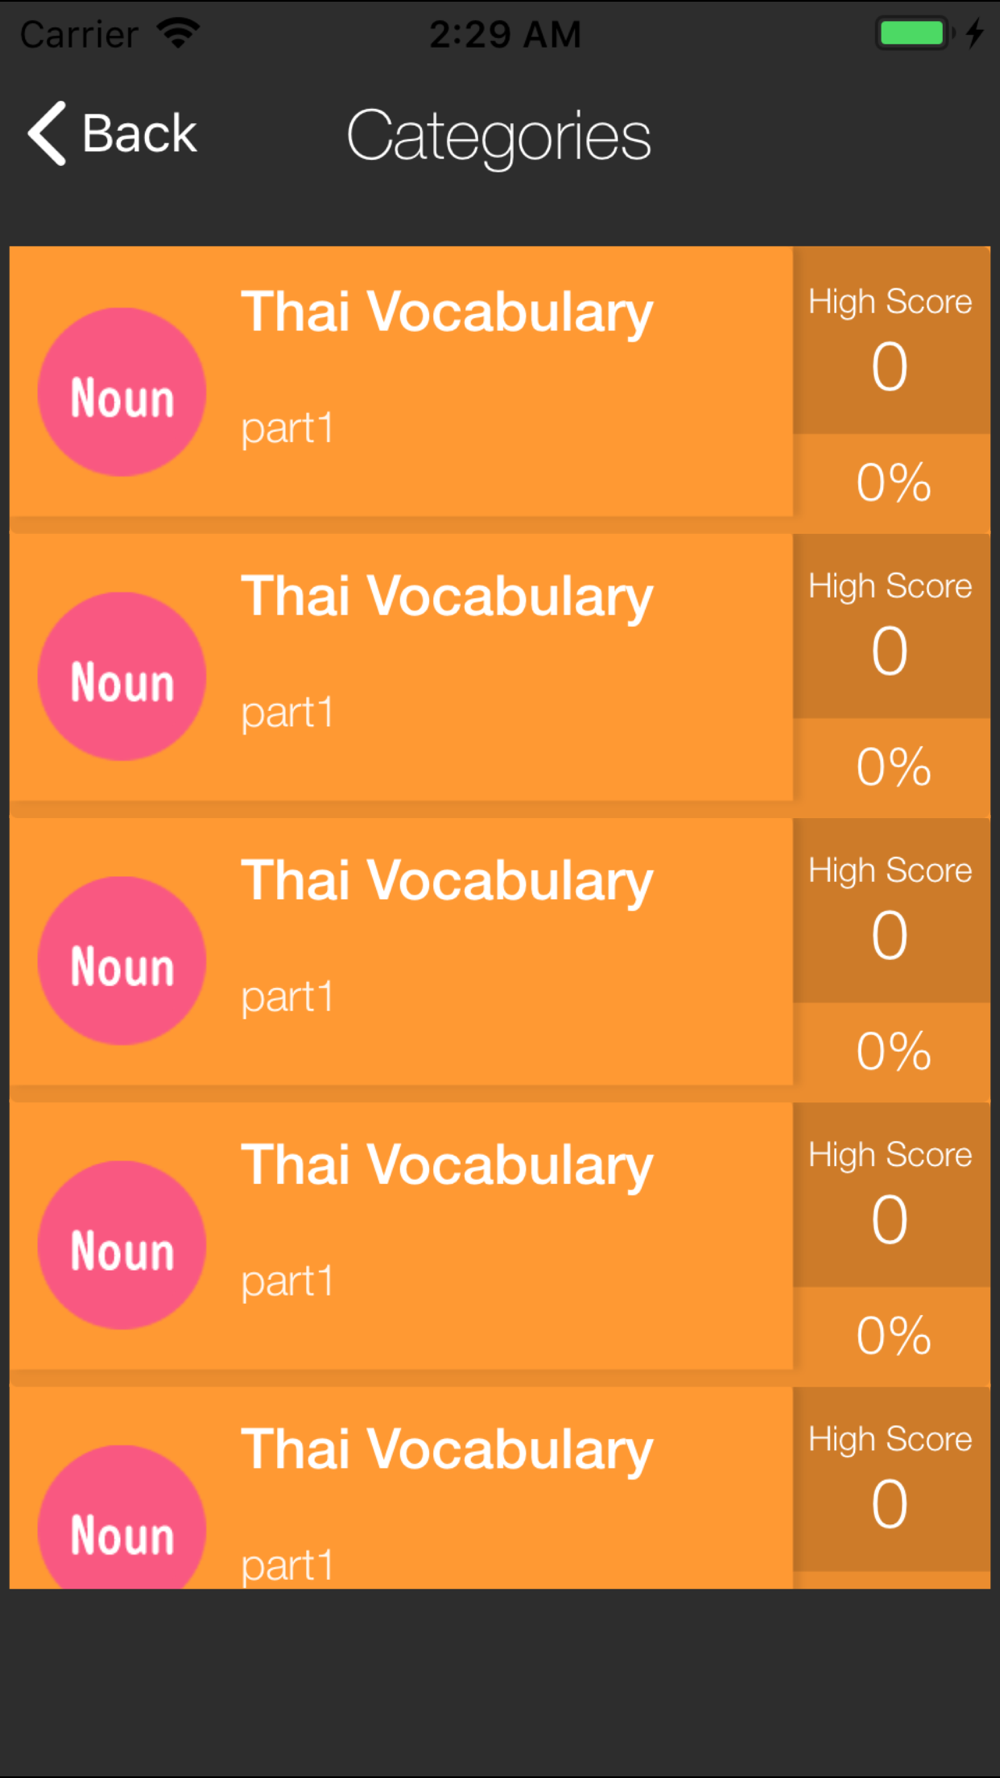This screenshot has height=1778, width=1000.
Task: Tap the 0% progress in the fourth row
Action: coord(894,1336)
